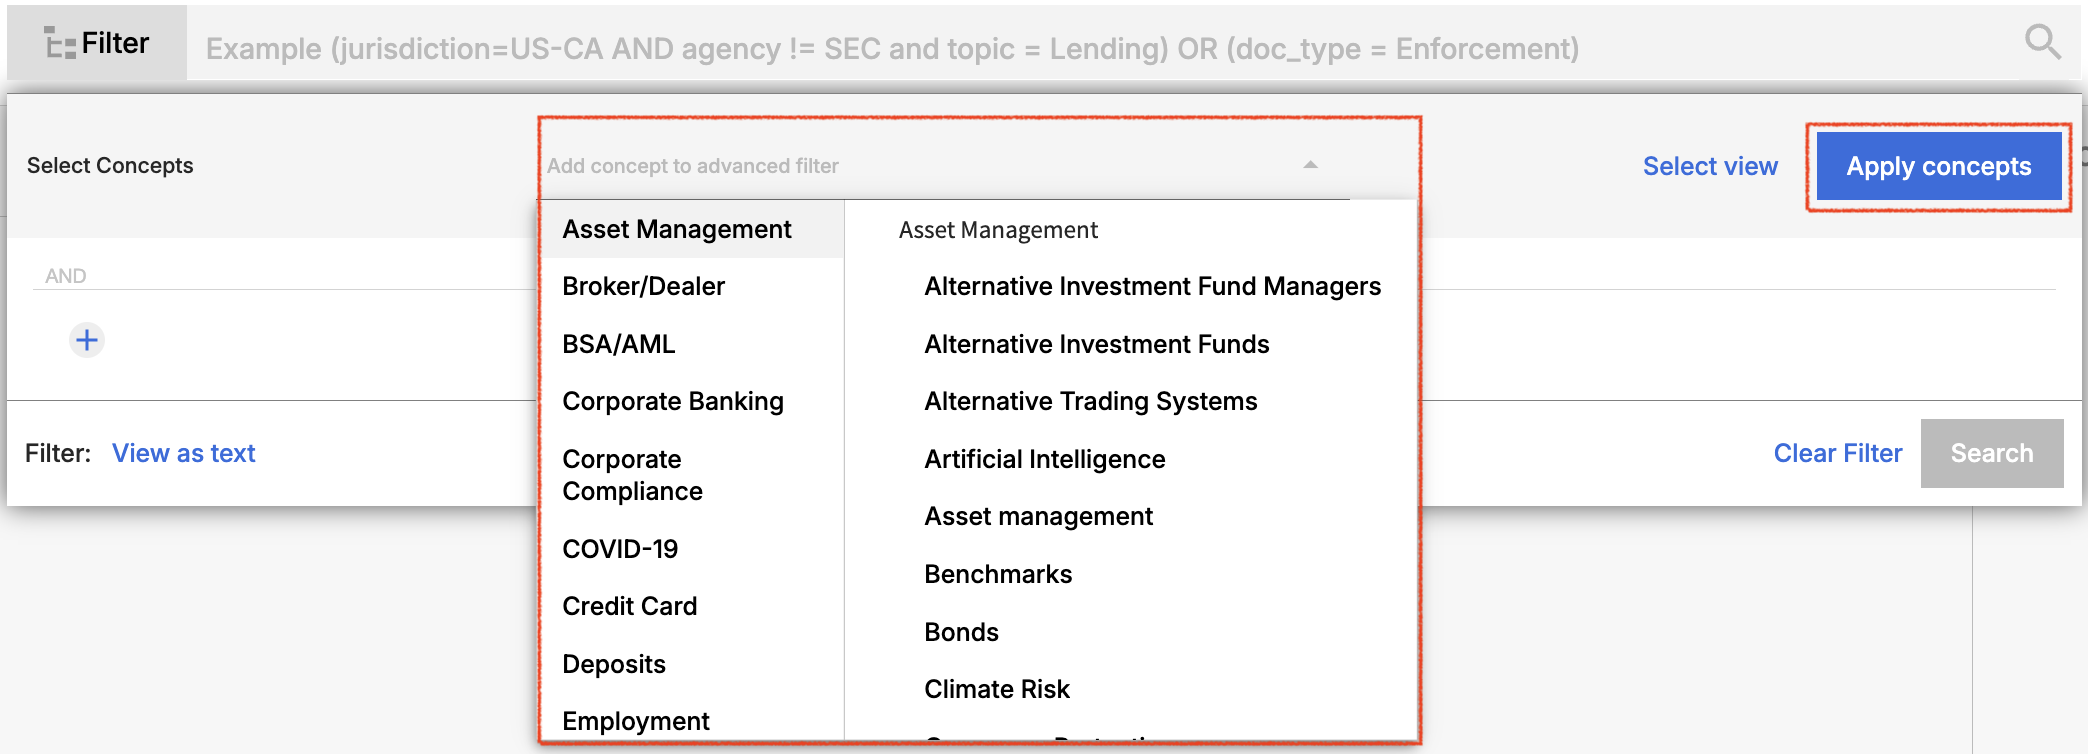Select Broker/Dealer category

pyautogui.click(x=644, y=287)
